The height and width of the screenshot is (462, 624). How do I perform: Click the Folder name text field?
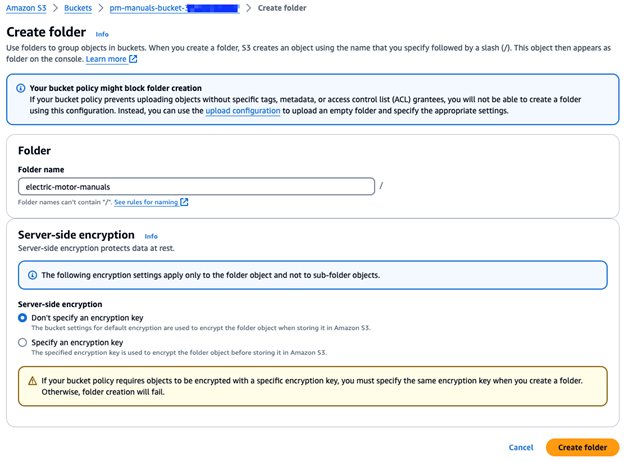196,186
